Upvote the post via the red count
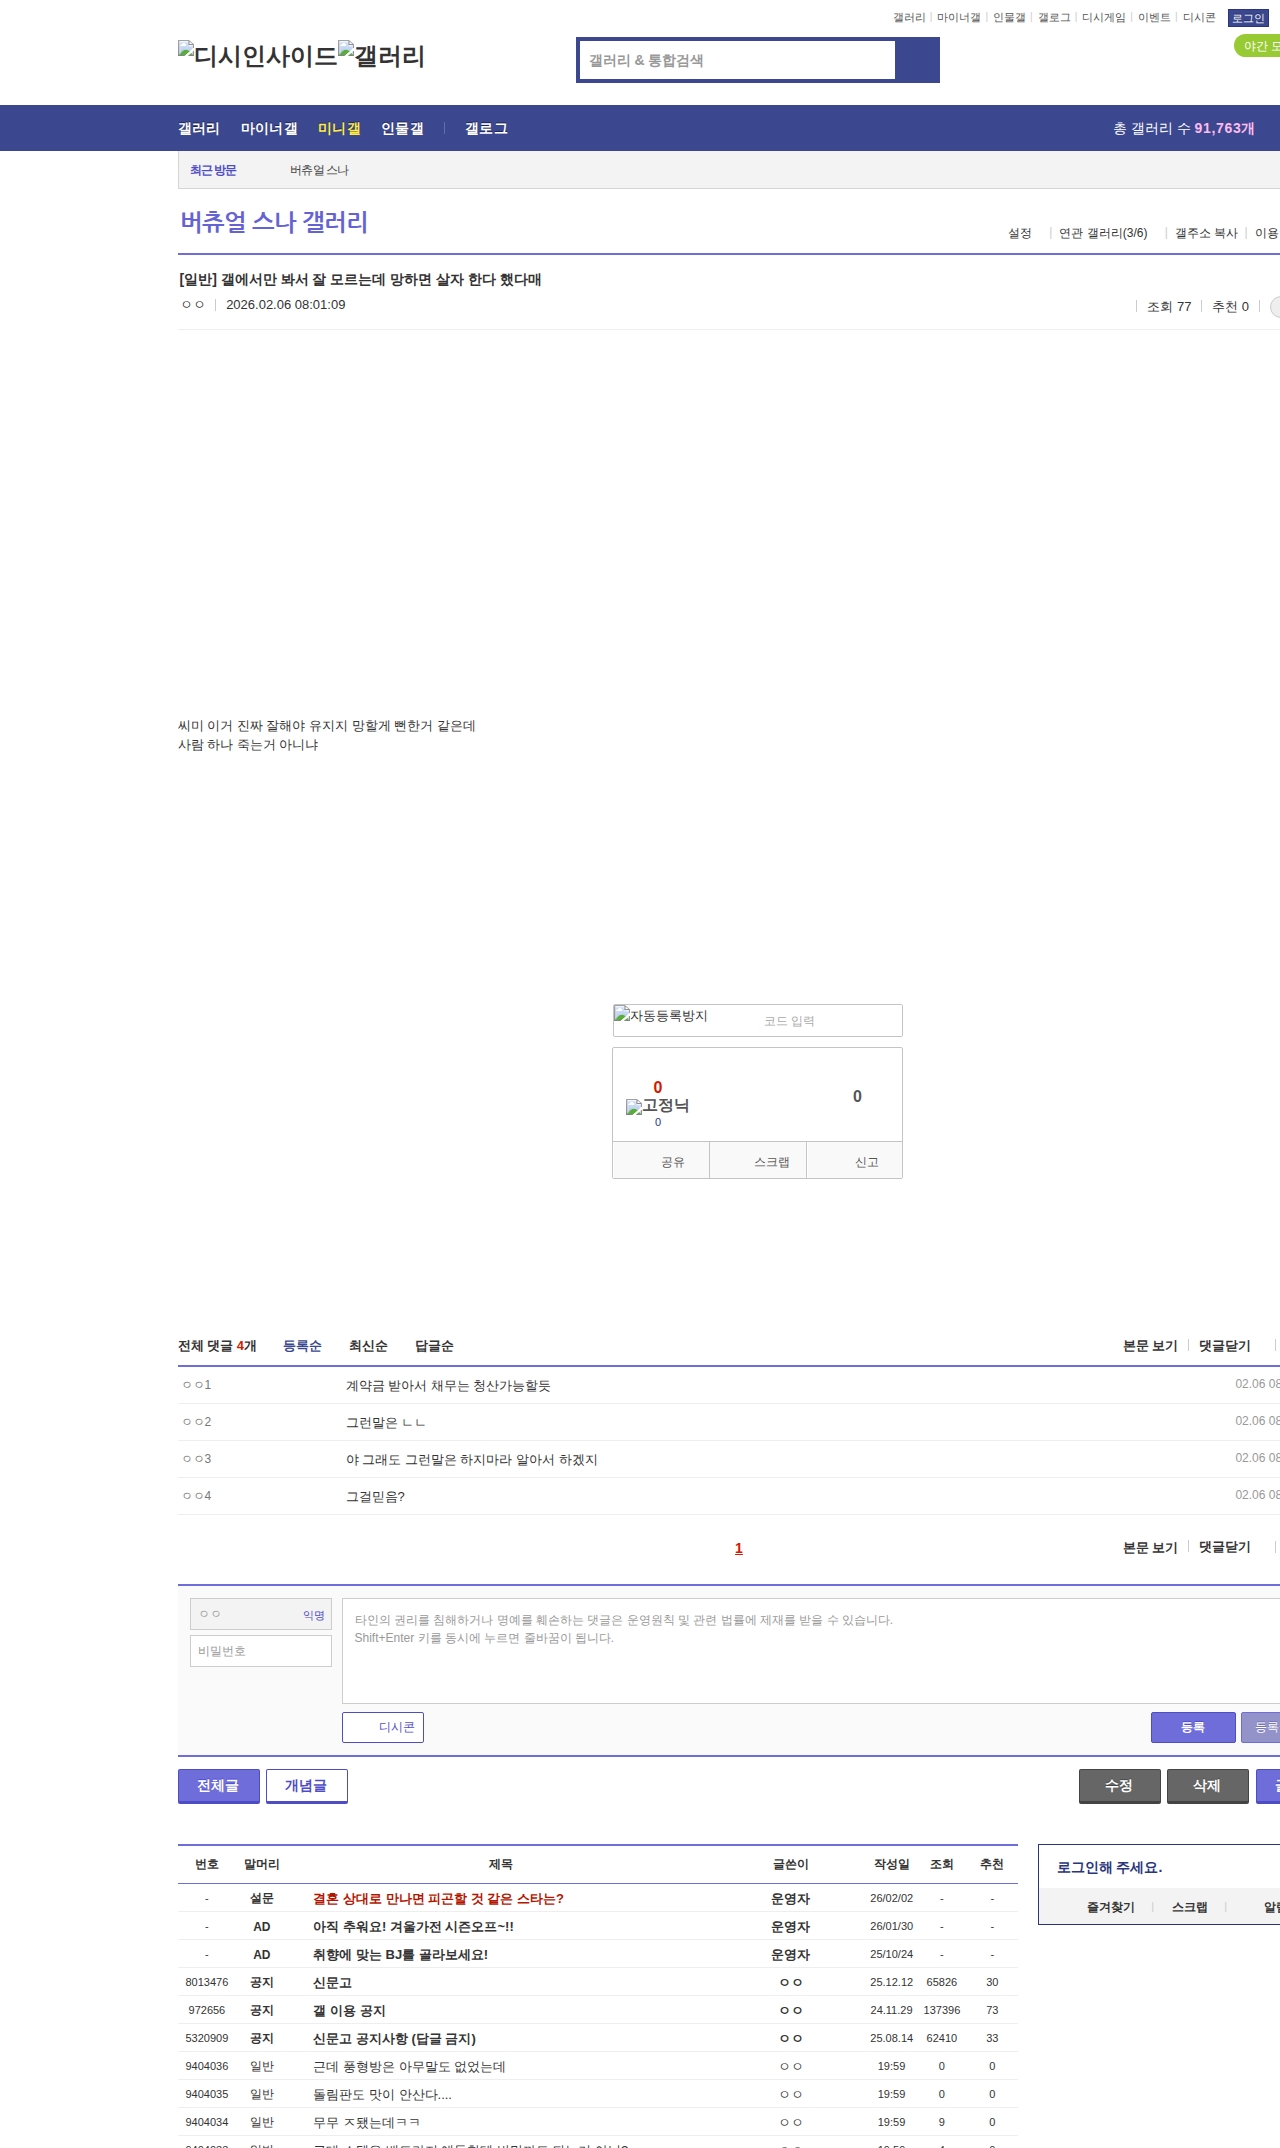The image size is (1280, 2148). click(x=657, y=1087)
